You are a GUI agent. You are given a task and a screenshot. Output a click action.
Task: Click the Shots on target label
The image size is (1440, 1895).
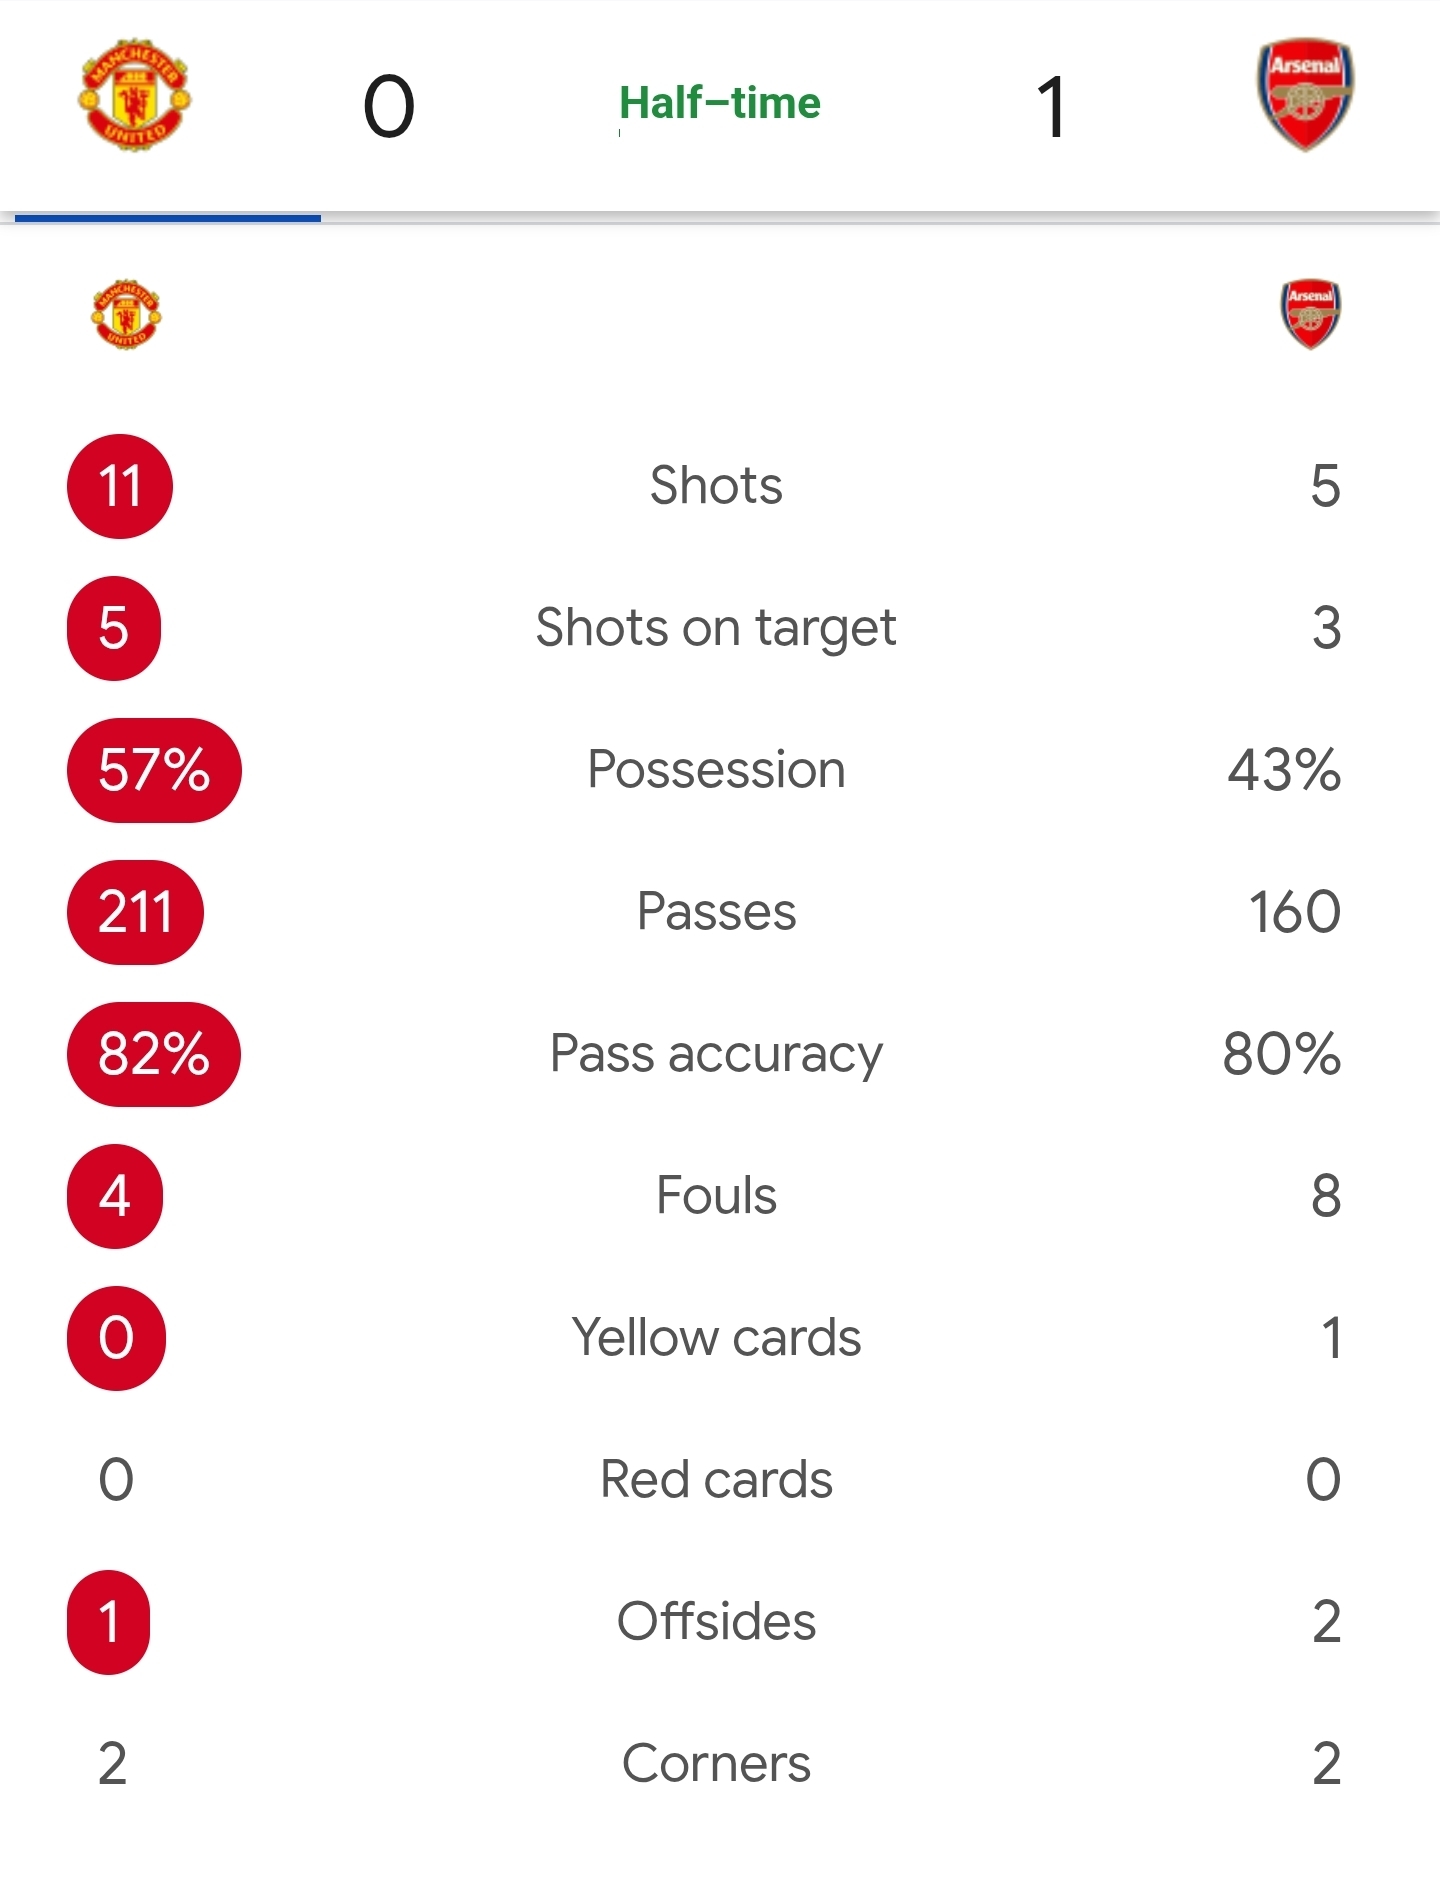716,628
